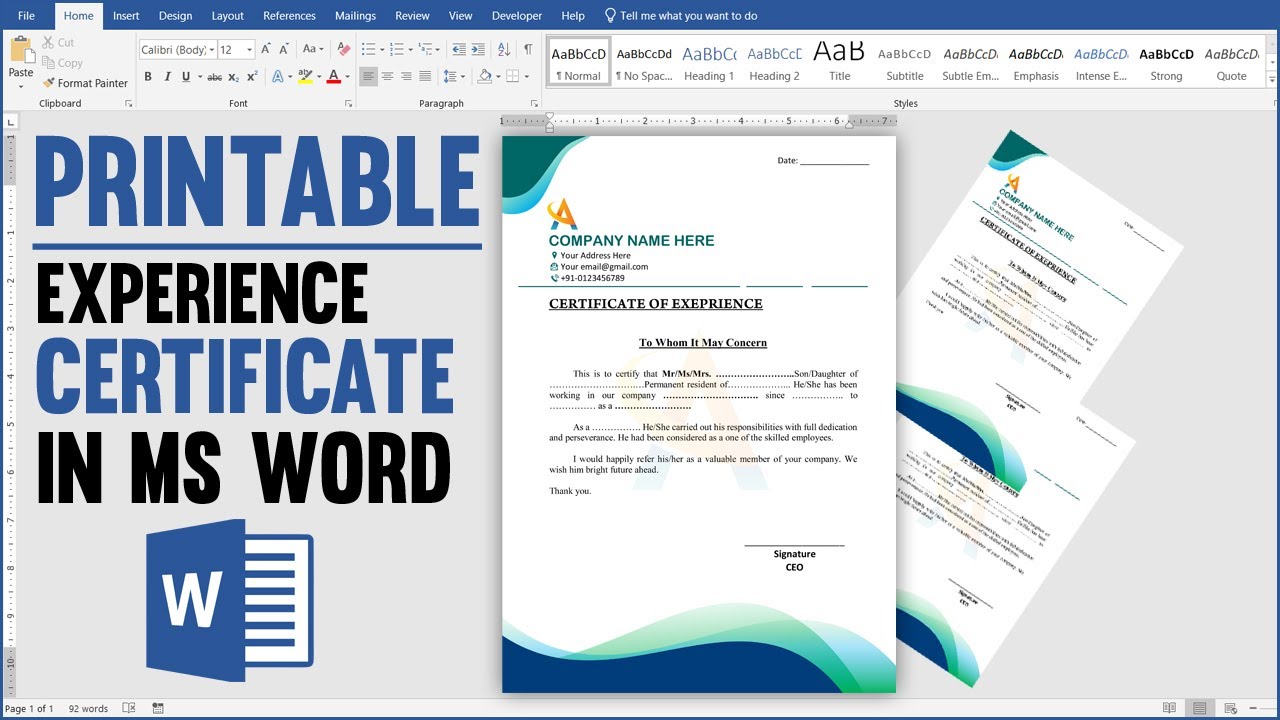Switch to Web Layout view icon
This screenshot has height=720, width=1280.
1231,709
